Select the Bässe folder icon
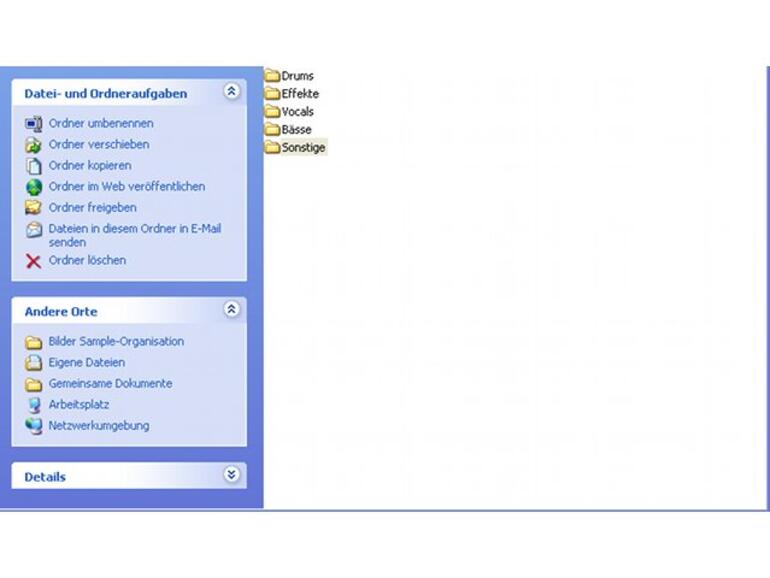Image resolution: width=770 pixels, height=578 pixels. (x=272, y=129)
